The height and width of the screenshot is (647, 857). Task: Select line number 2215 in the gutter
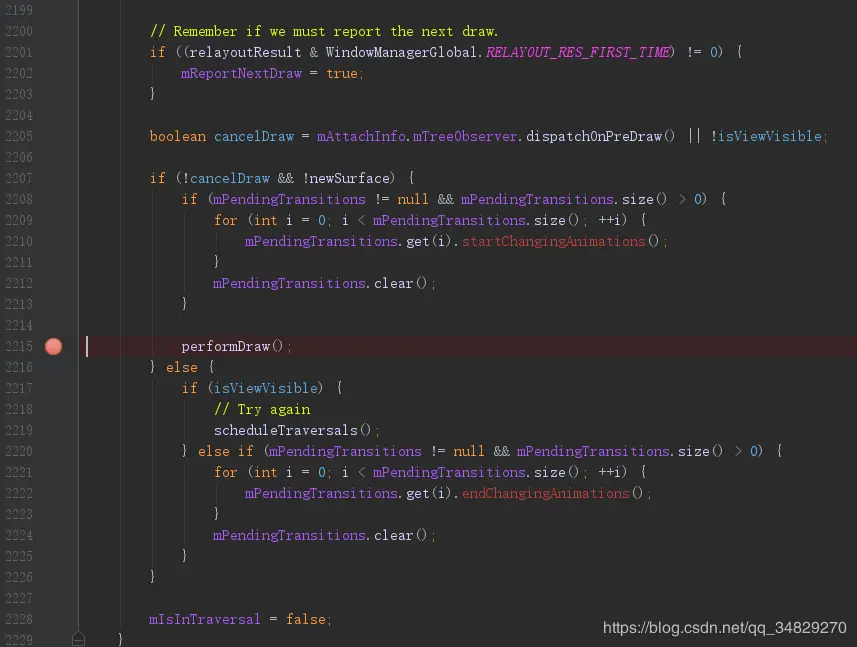(x=19, y=346)
